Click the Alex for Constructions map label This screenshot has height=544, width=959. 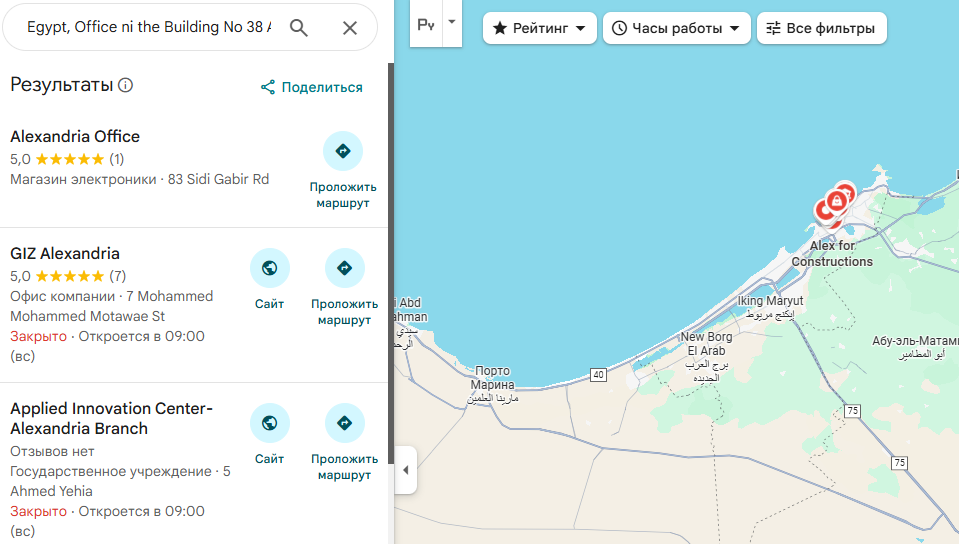(832, 253)
